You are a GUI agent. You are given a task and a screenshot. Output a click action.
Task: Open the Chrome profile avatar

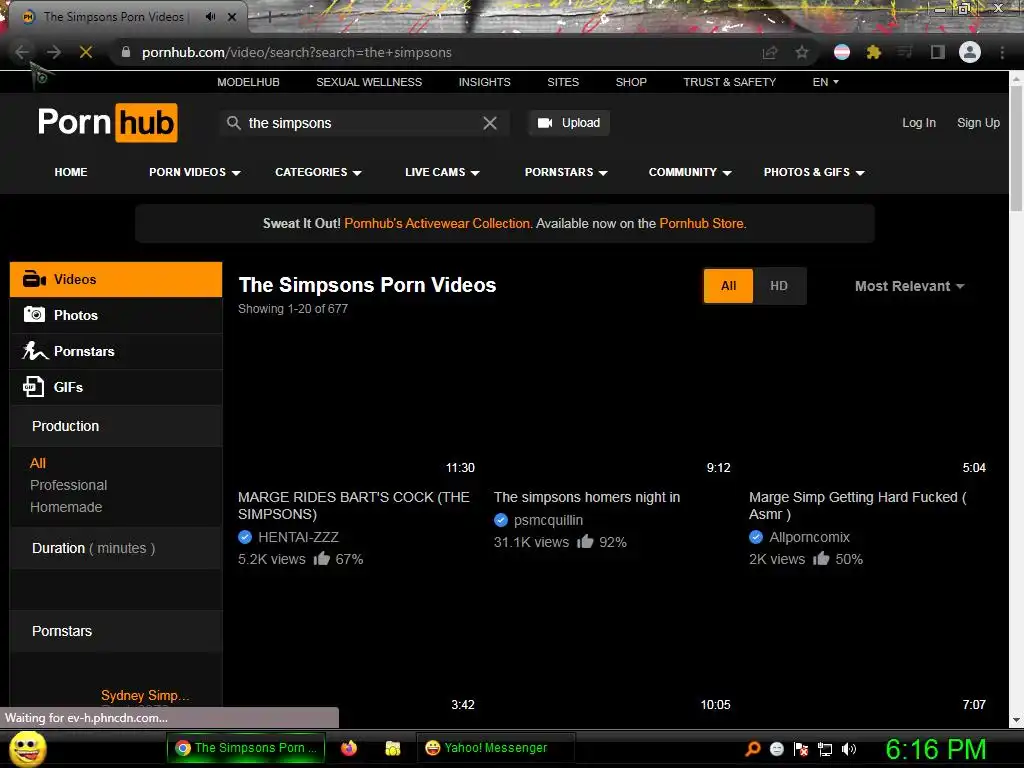click(970, 52)
